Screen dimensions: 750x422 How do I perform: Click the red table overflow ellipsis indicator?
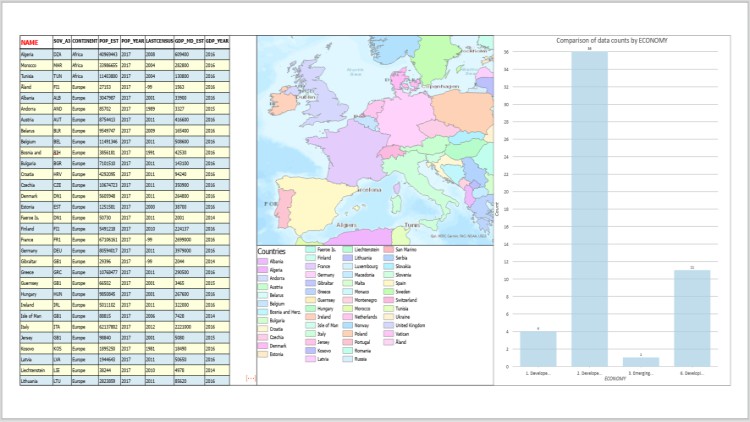(251, 378)
